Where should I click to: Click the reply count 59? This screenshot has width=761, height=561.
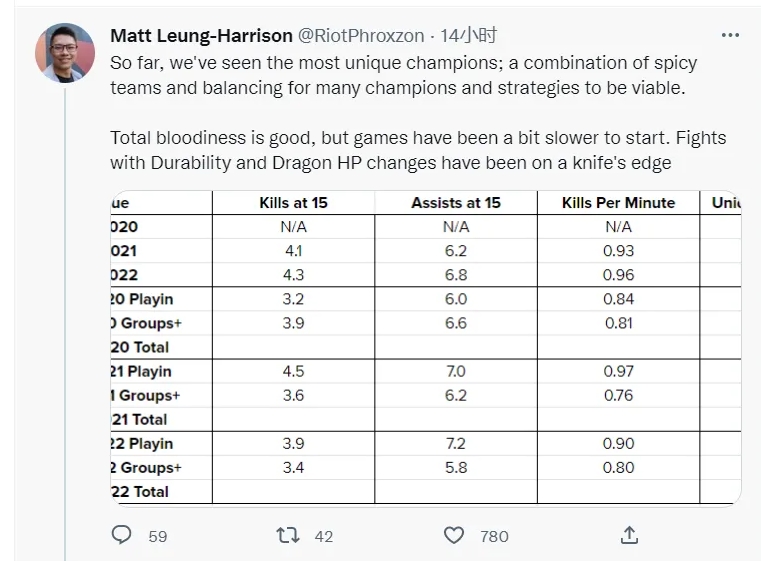(x=158, y=536)
